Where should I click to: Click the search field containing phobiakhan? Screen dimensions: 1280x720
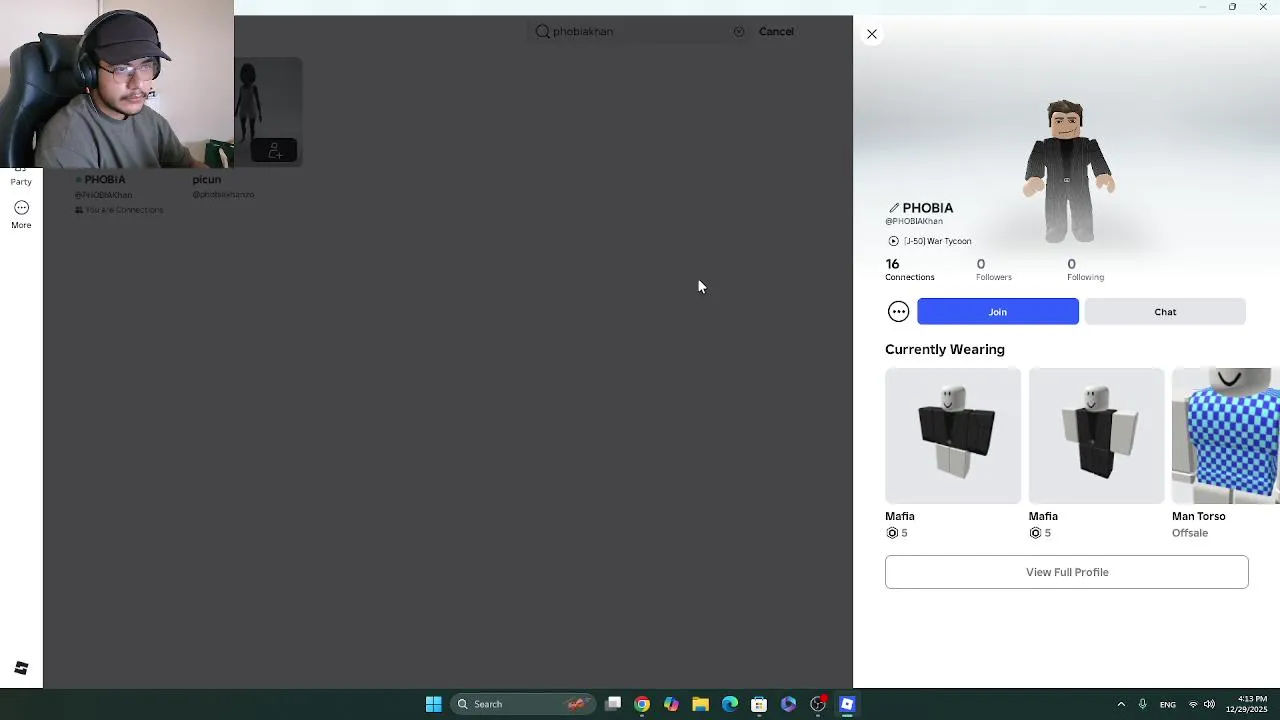(638, 31)
